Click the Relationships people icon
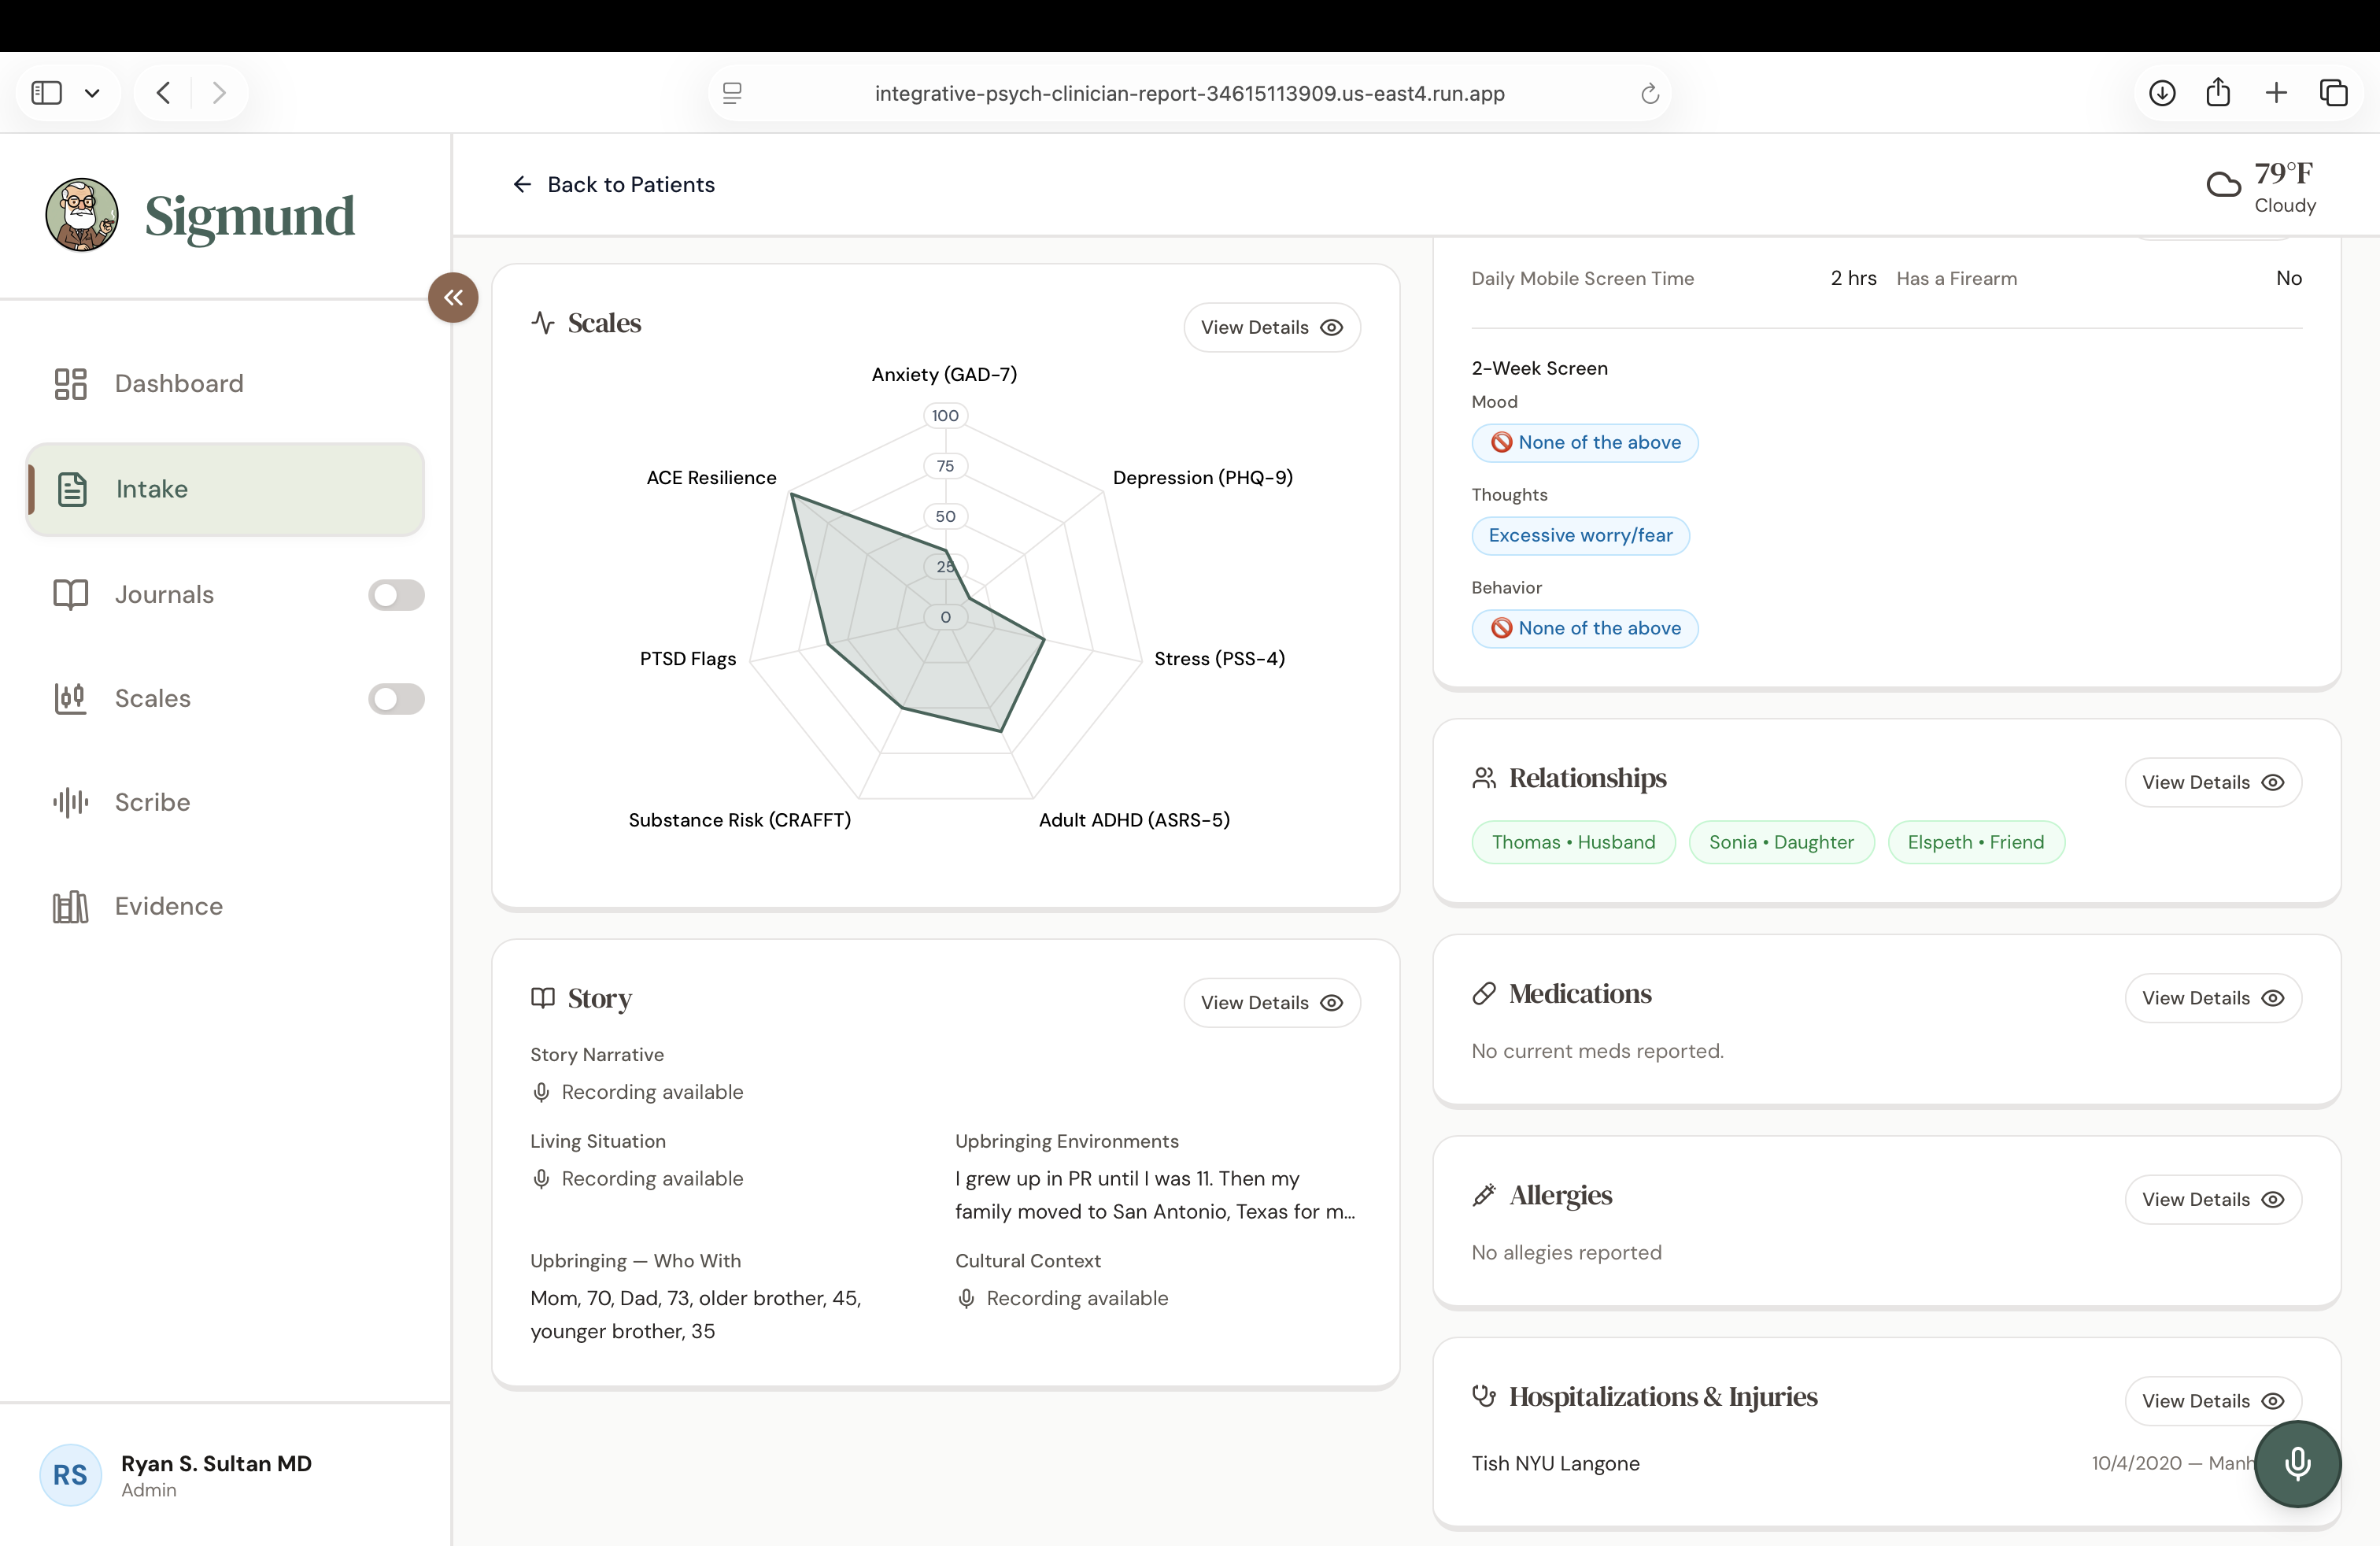The image size is (2380, 1546). click(x=1484, y=778)
